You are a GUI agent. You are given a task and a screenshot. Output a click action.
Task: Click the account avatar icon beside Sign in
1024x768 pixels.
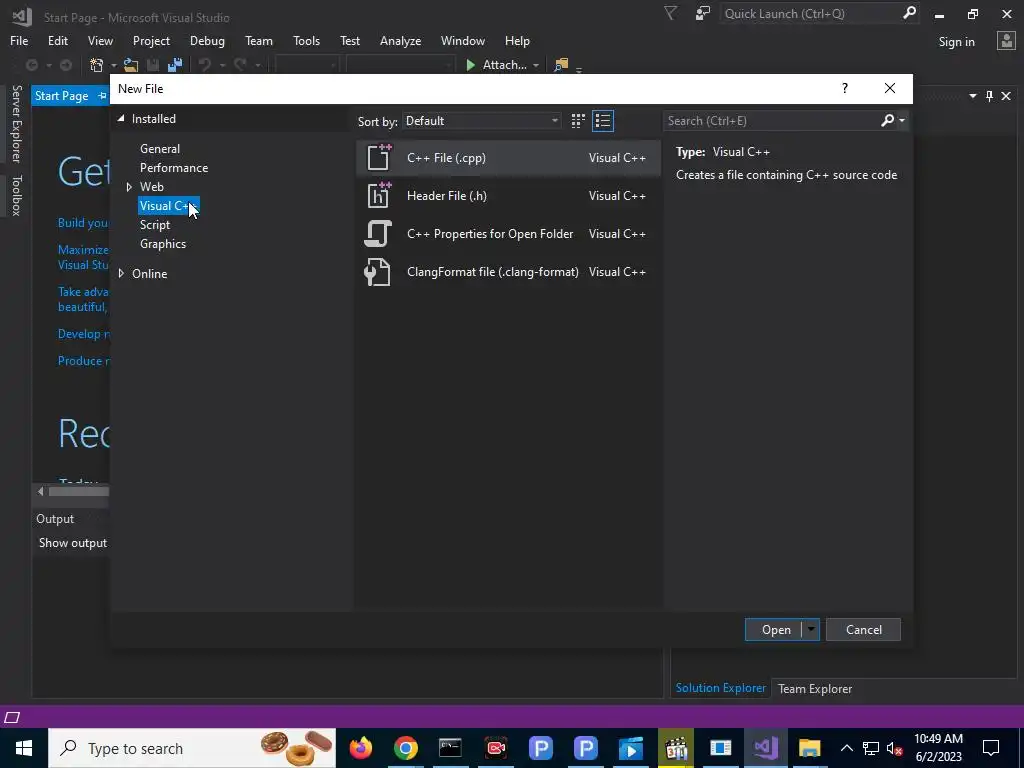(1006, 41)
